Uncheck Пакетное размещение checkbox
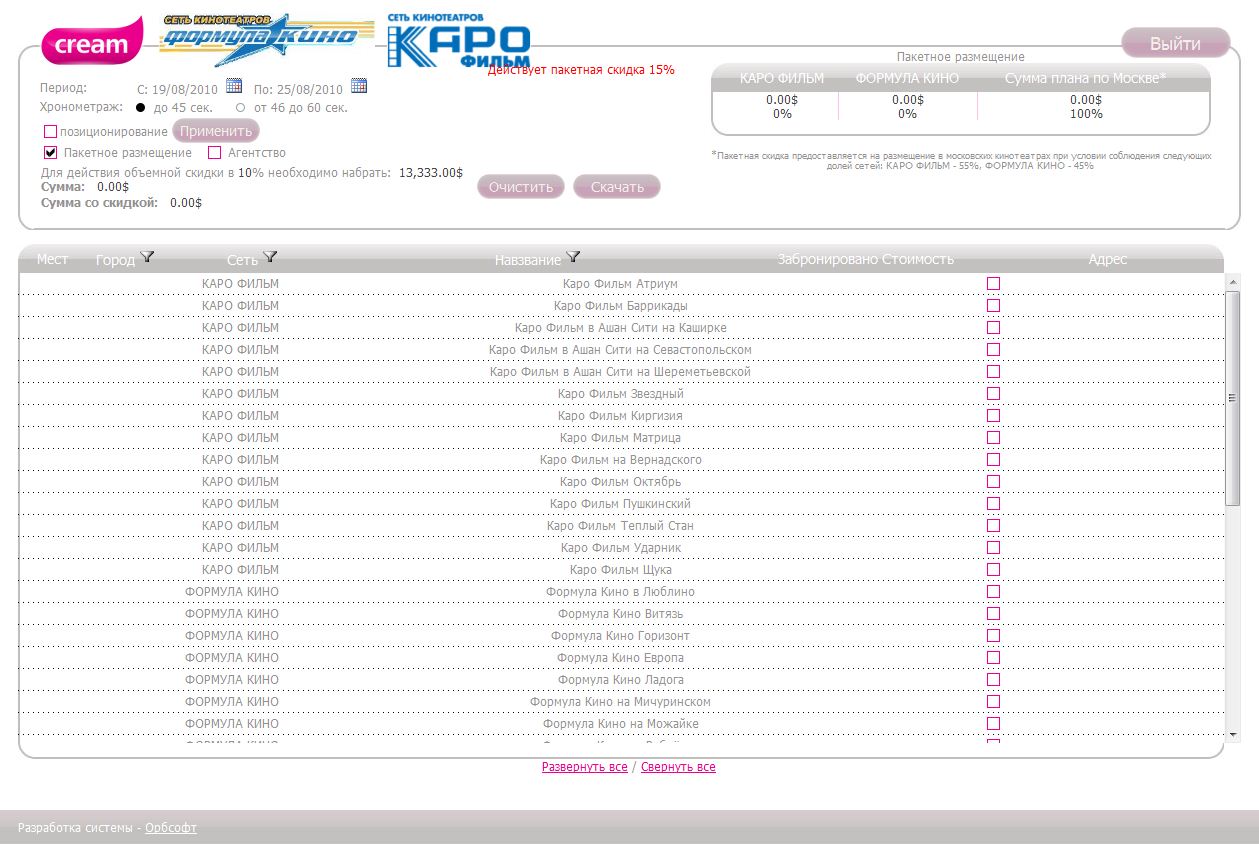 50,153
